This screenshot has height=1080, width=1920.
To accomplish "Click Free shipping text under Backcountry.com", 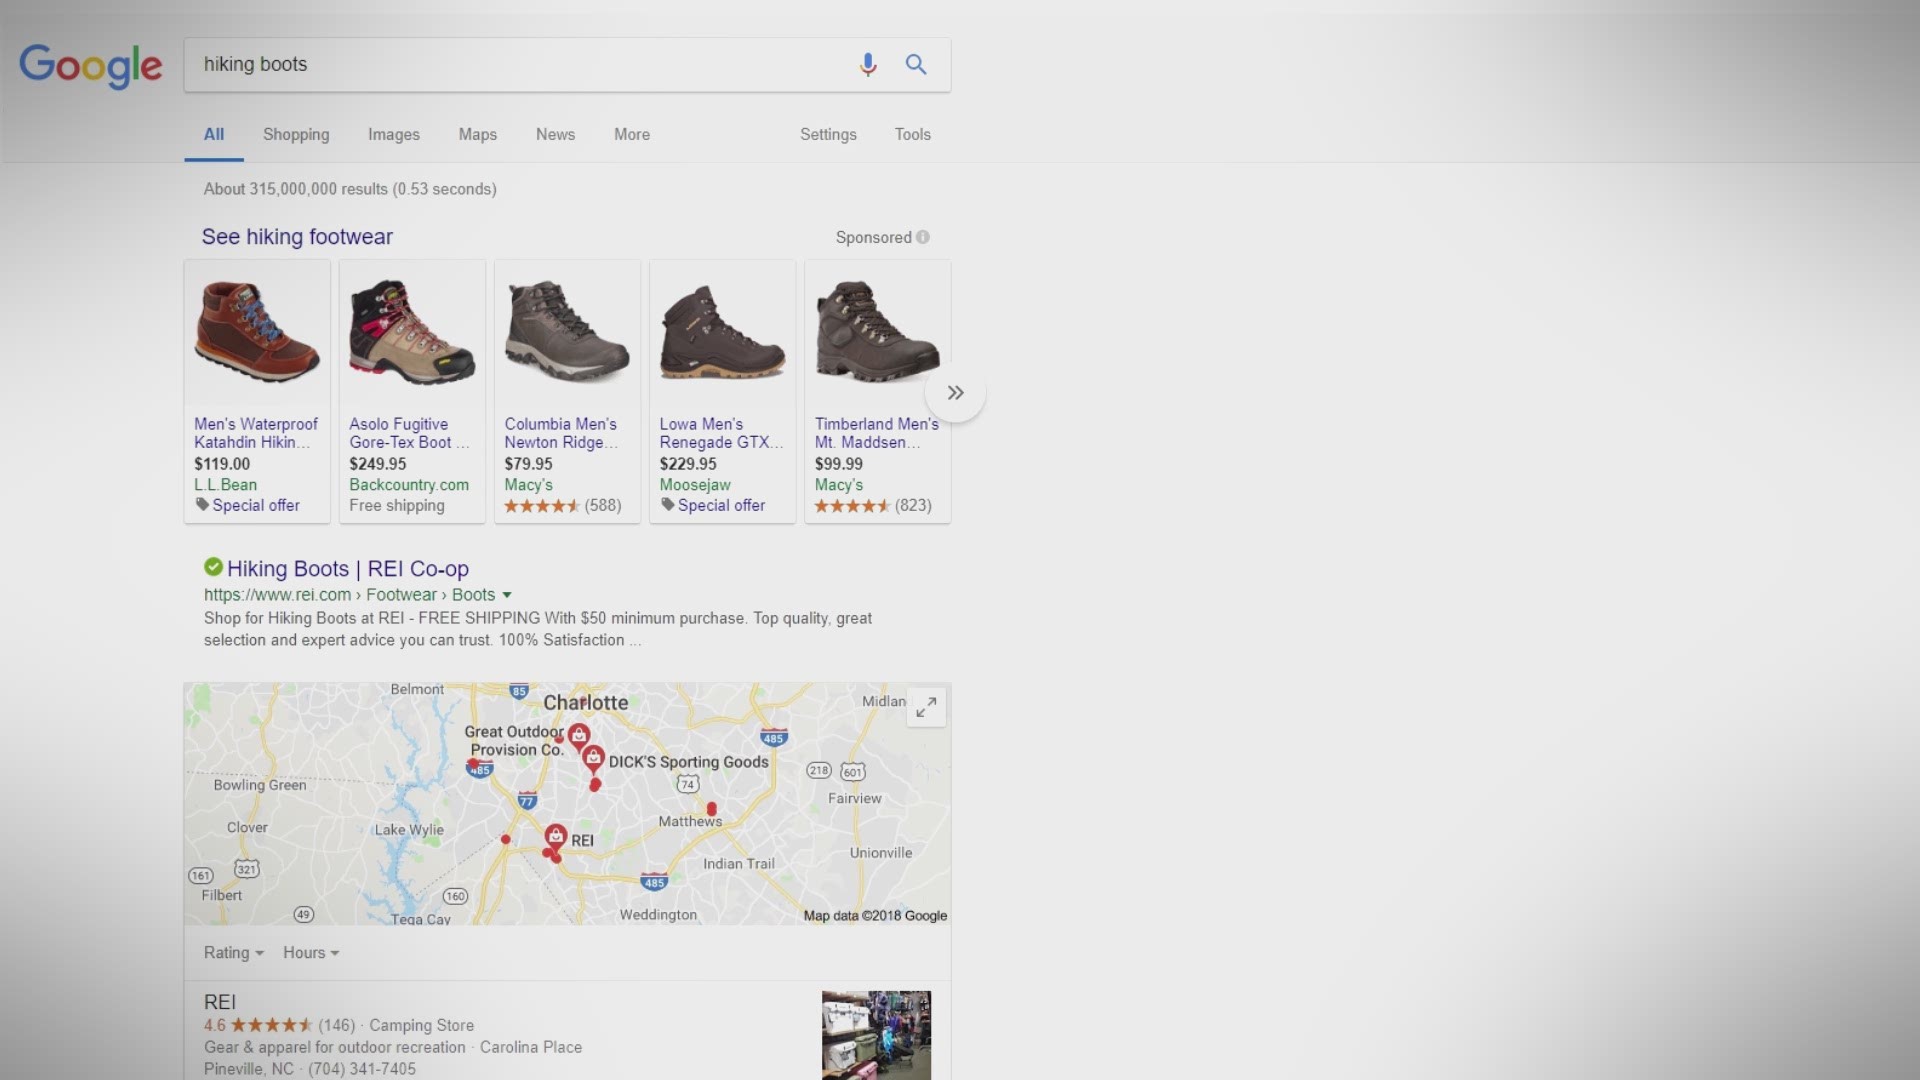I will click(x=397, y=506).
